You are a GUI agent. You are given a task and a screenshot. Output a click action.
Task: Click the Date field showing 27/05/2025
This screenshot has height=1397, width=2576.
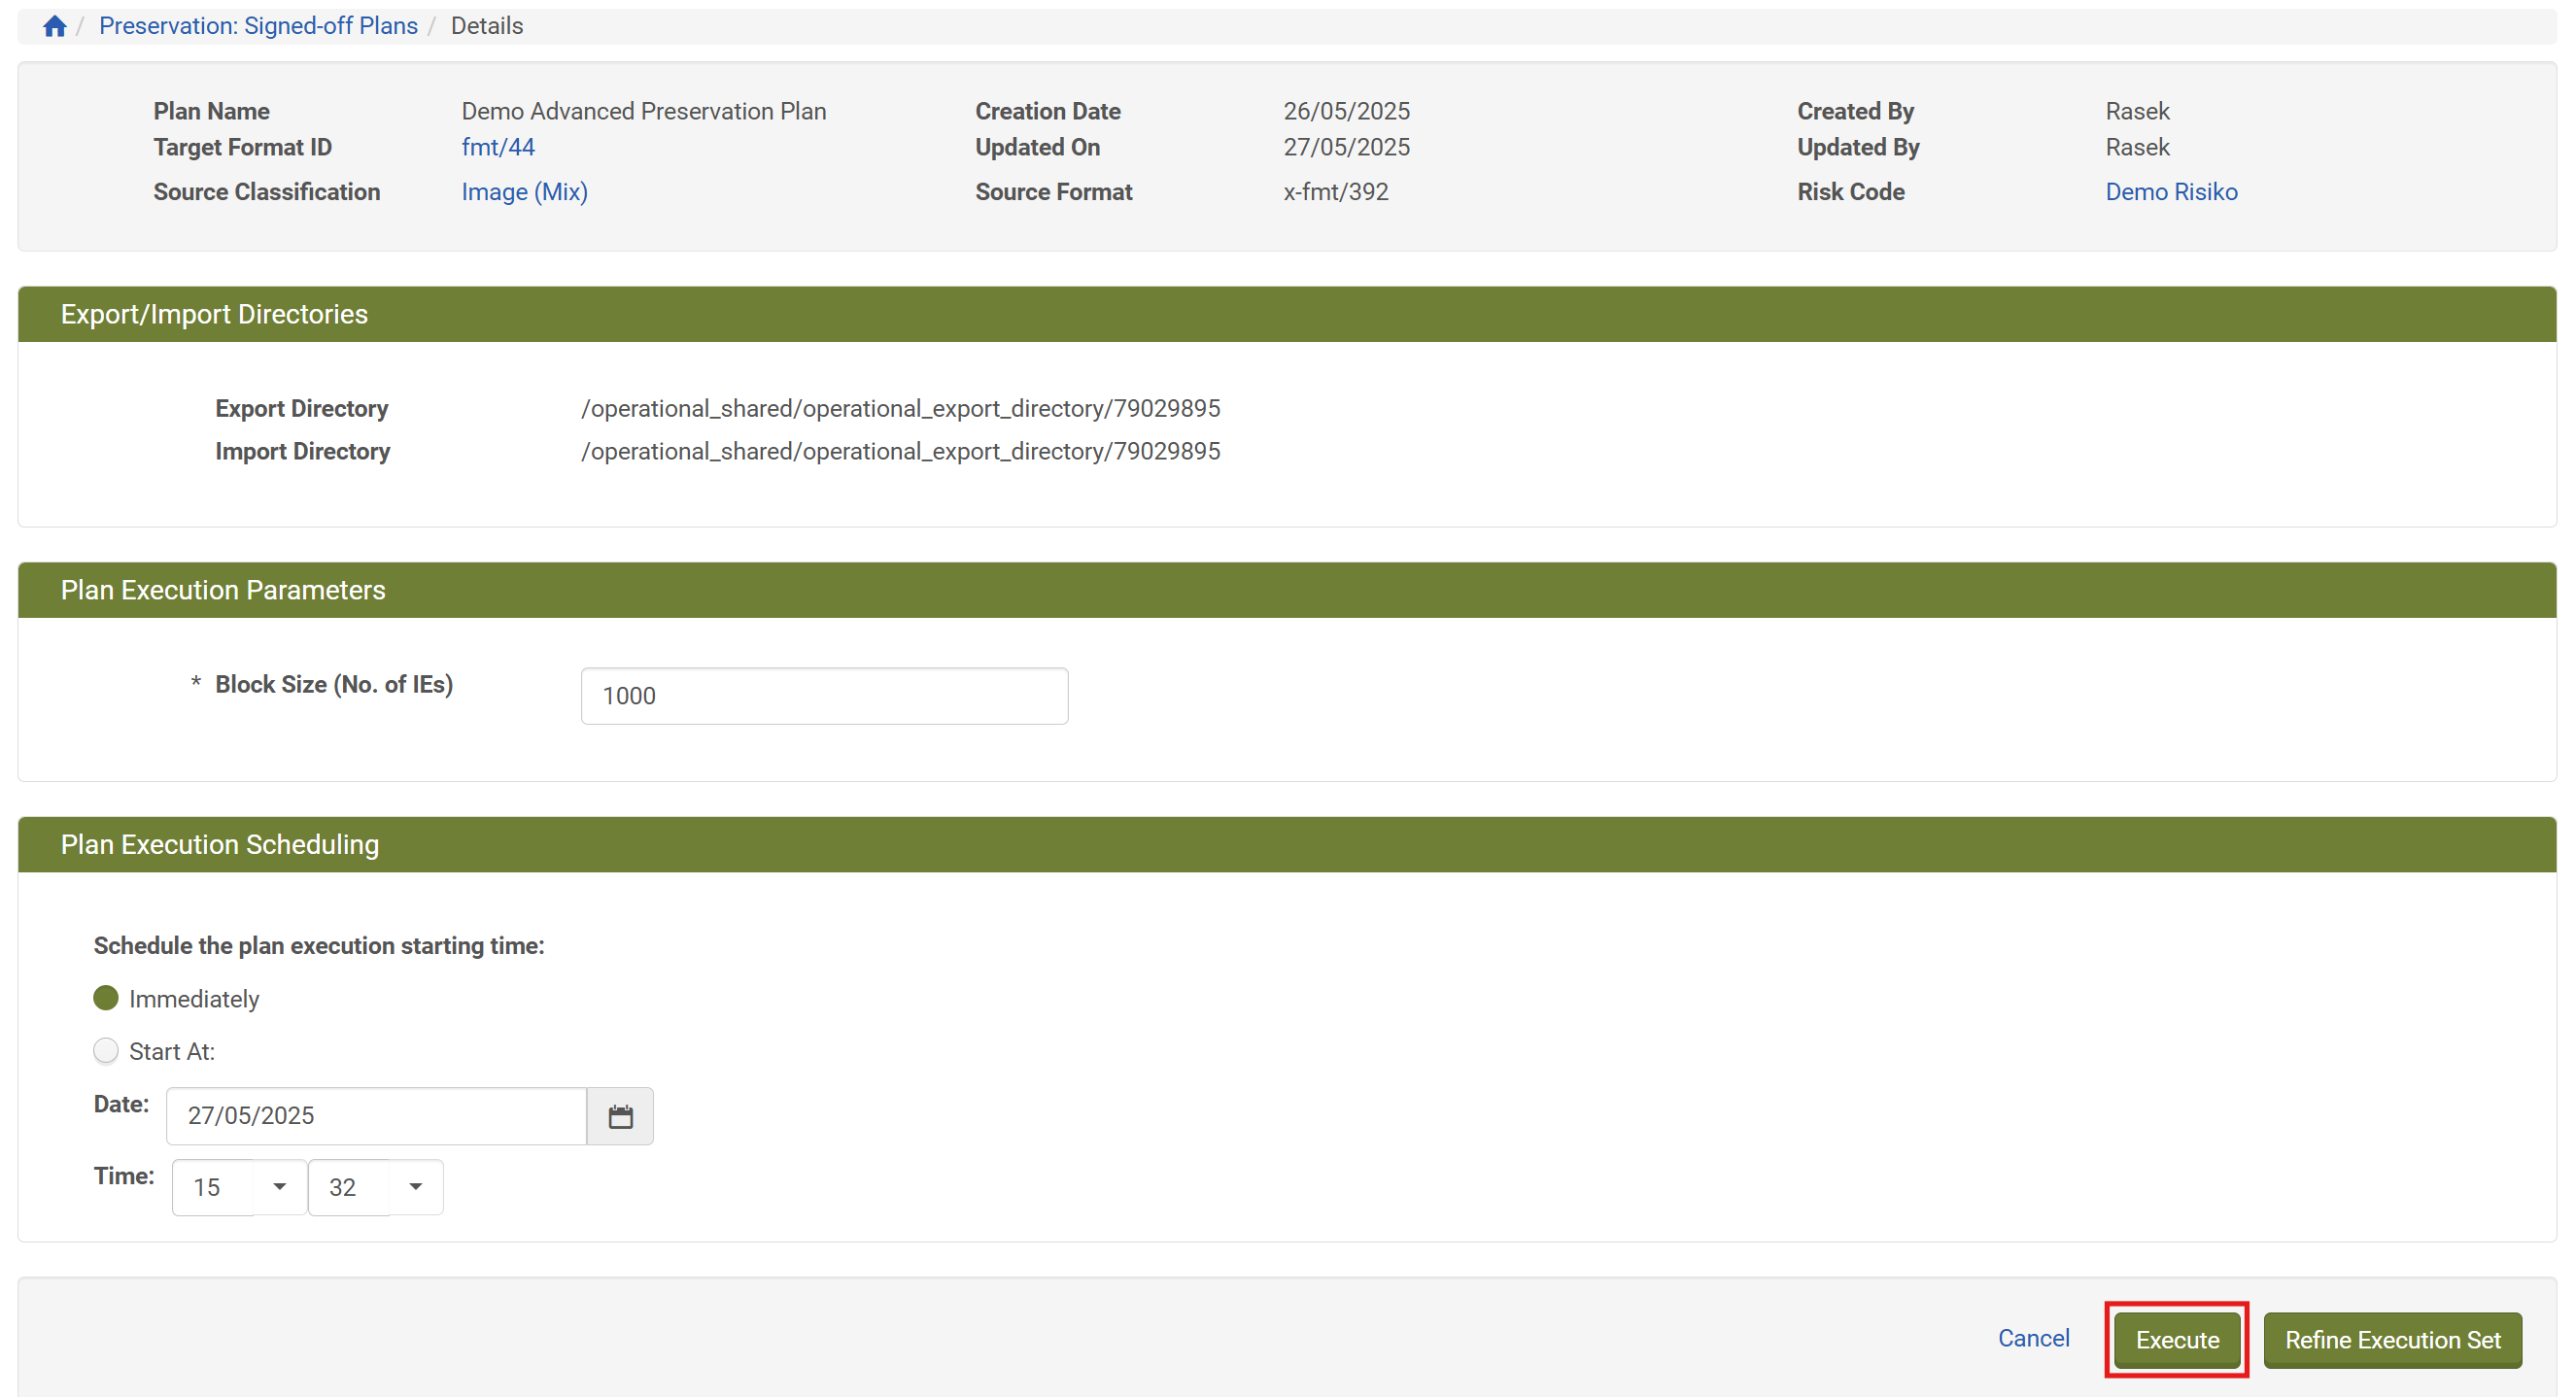376,1116
